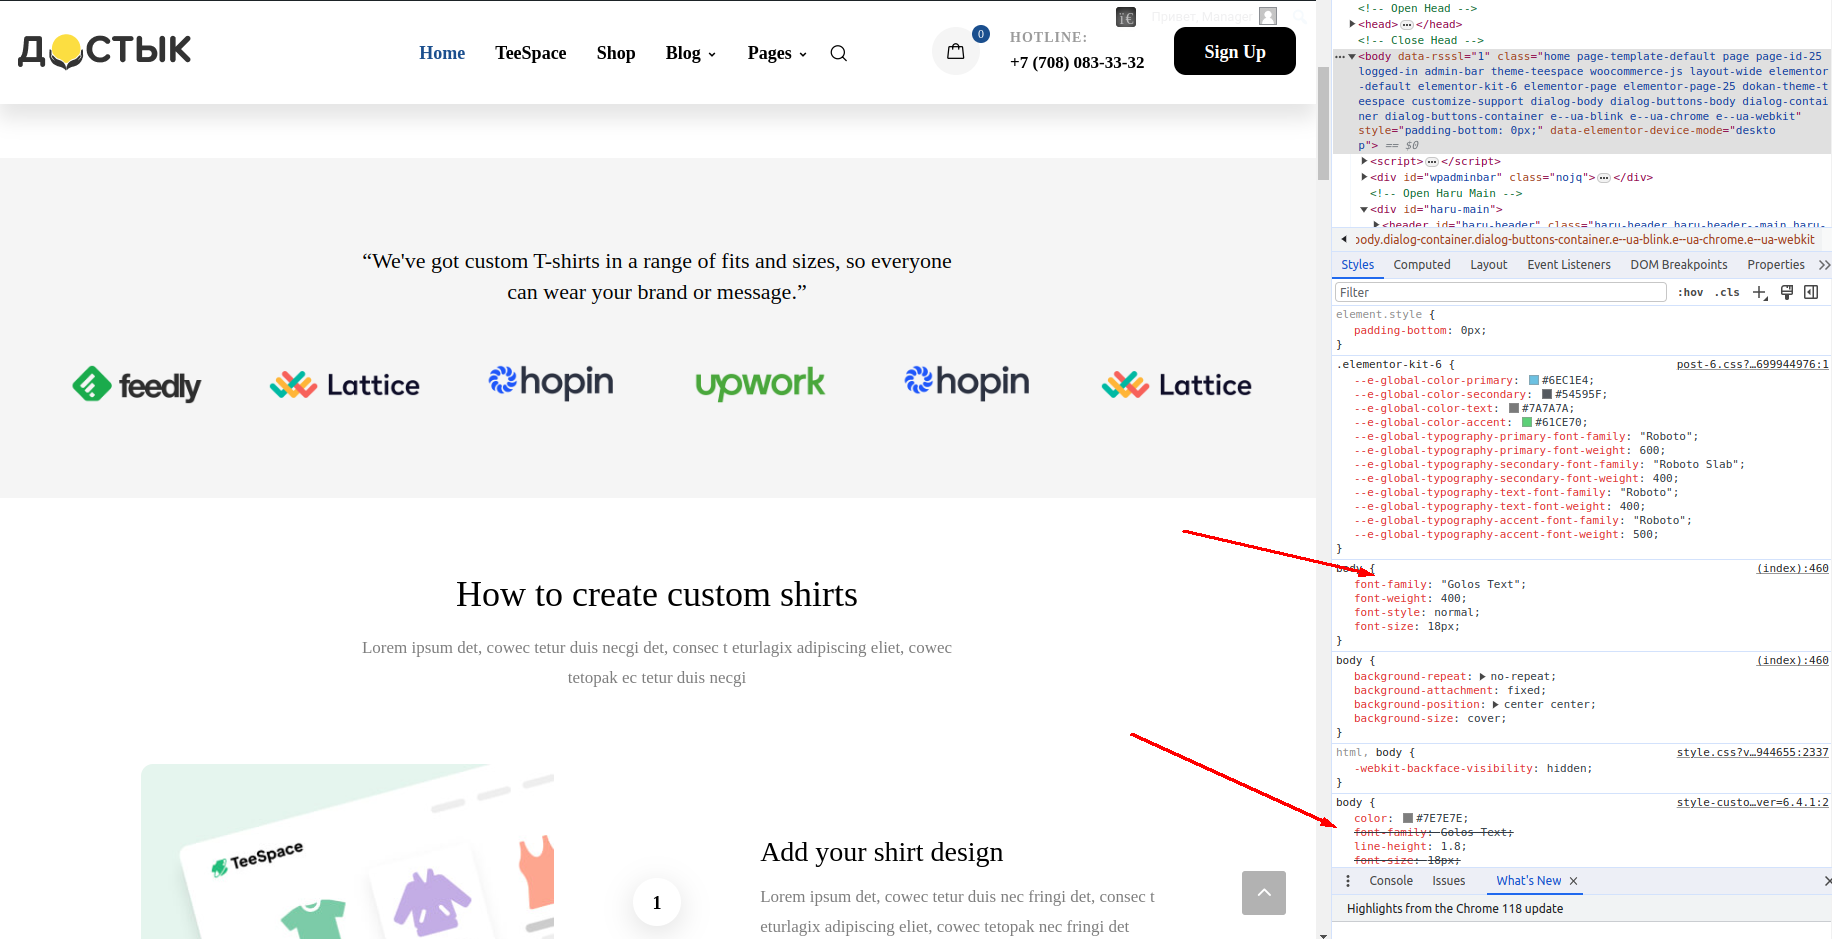Open the Shop menu link
The image size is (1832, 939).
point(616,53)
